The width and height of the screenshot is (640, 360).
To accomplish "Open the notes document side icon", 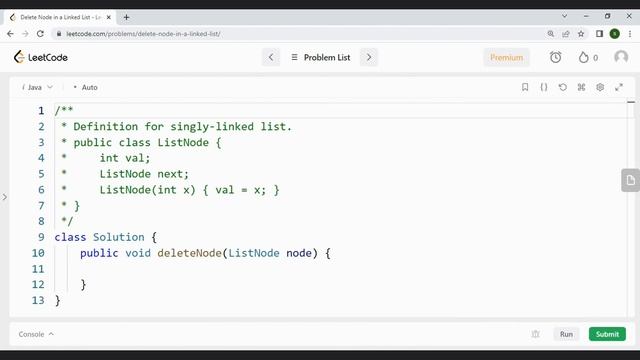I will (631, 180).
